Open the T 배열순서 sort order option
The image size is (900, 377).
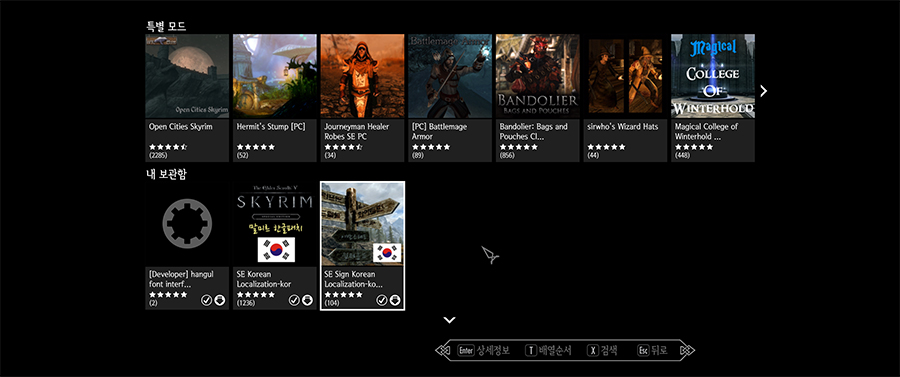click(x=548, y=350)
